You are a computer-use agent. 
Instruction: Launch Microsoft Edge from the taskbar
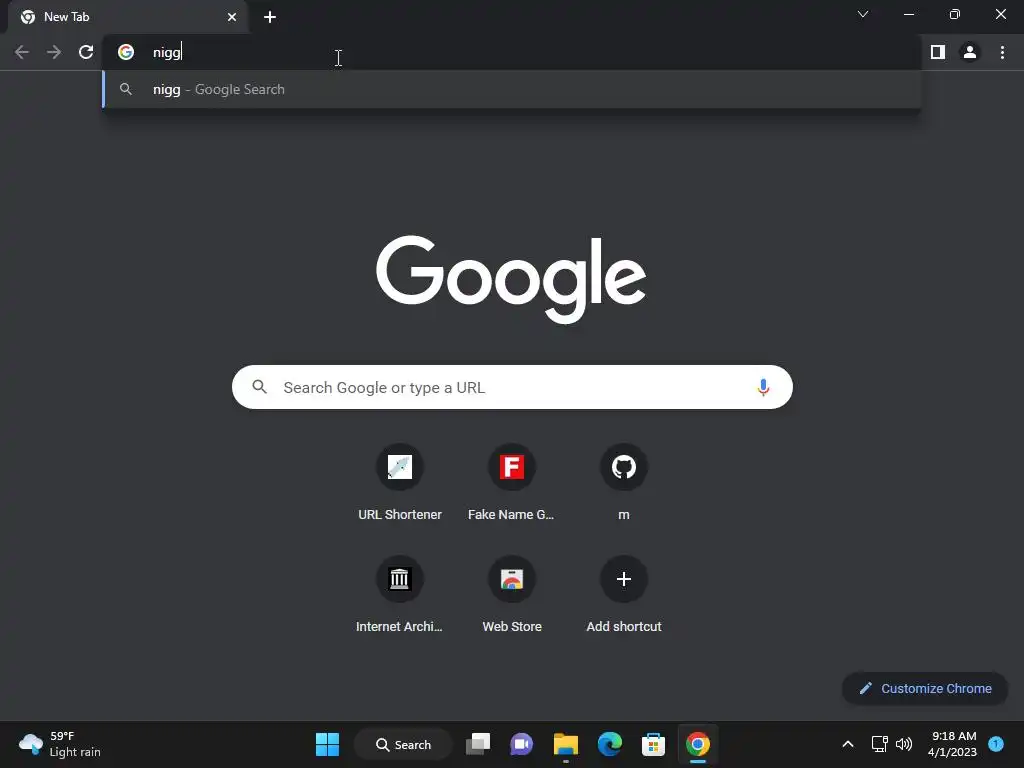(x=609, y=744)
